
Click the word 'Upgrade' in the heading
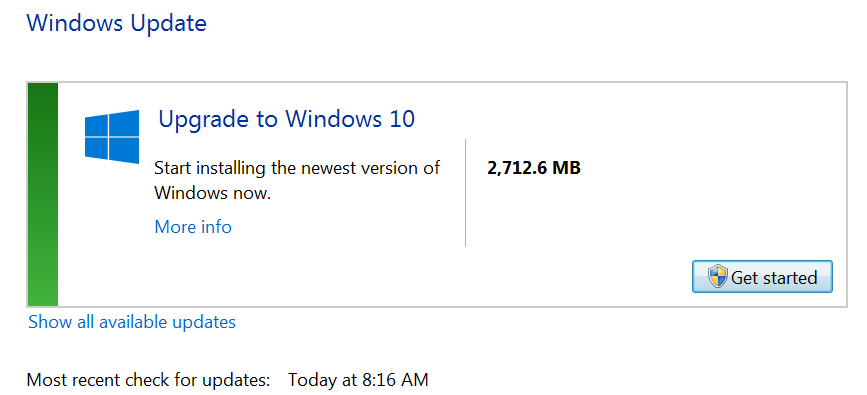[x=204, y=120]
